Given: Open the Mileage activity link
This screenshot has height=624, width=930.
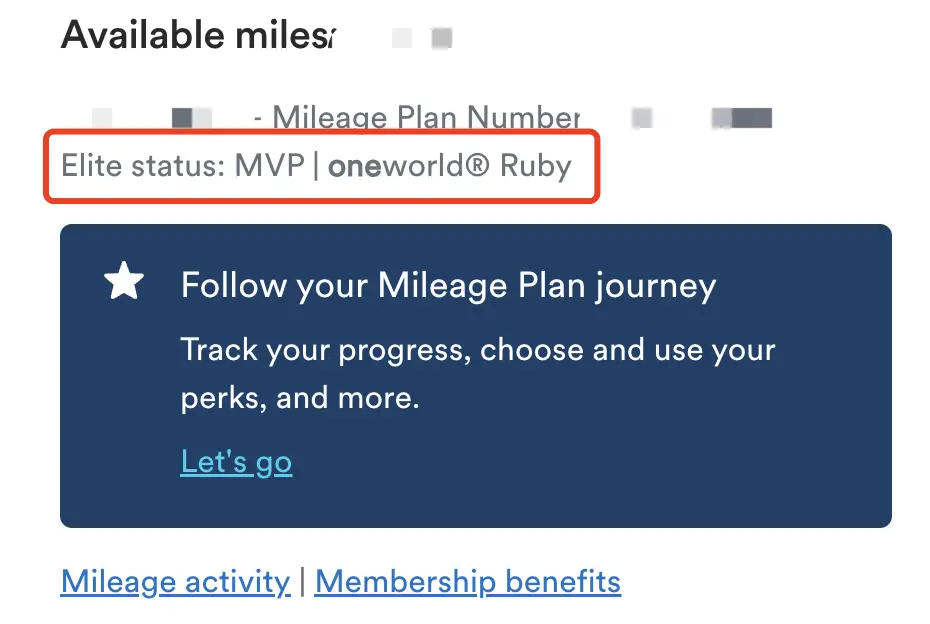Looking at the screenshot, I should pos(175,581).
